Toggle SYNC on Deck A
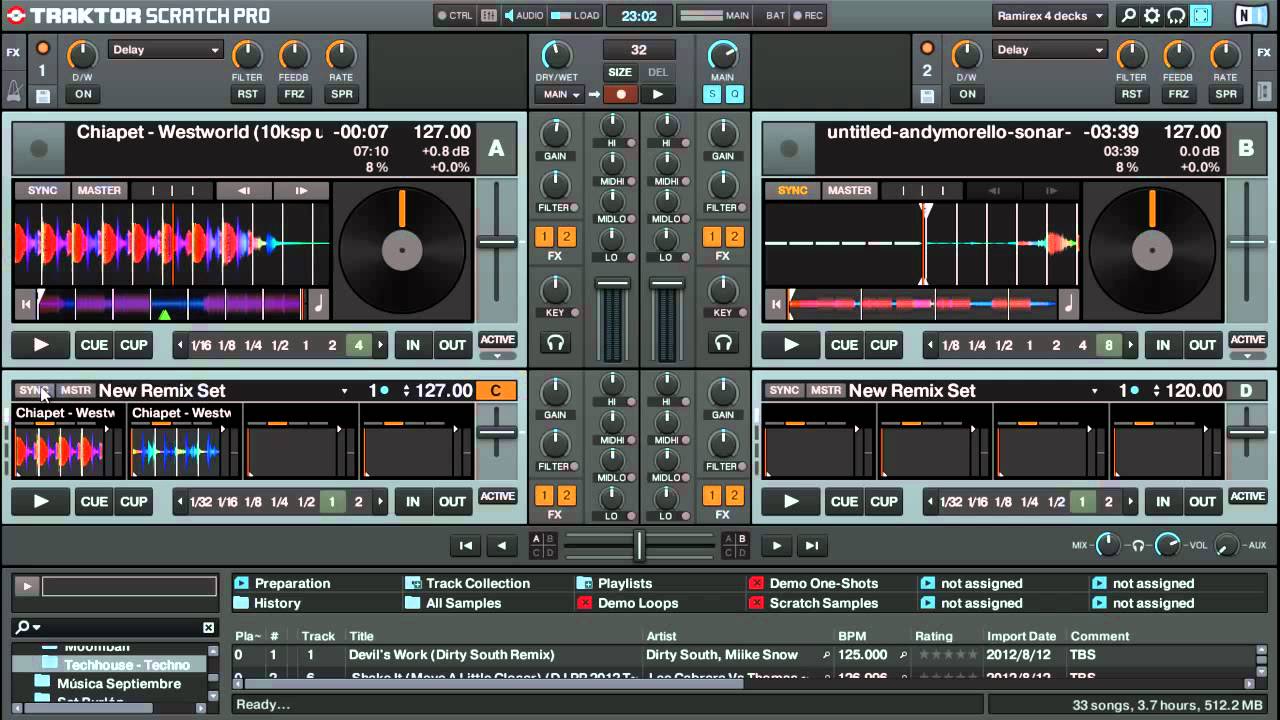The height and width of the screenshot is (720, 1280). pyautogui.click(x=42, y=190)
